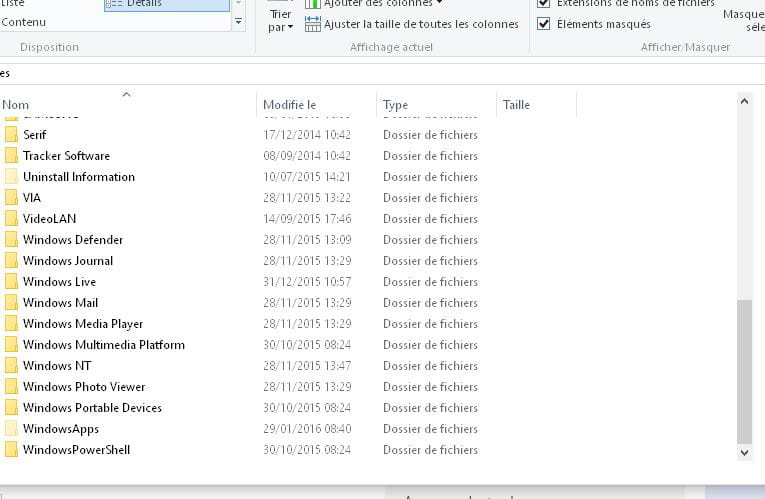
Task: Click the Tracker Software folder icon
Action: coord(11,156)
